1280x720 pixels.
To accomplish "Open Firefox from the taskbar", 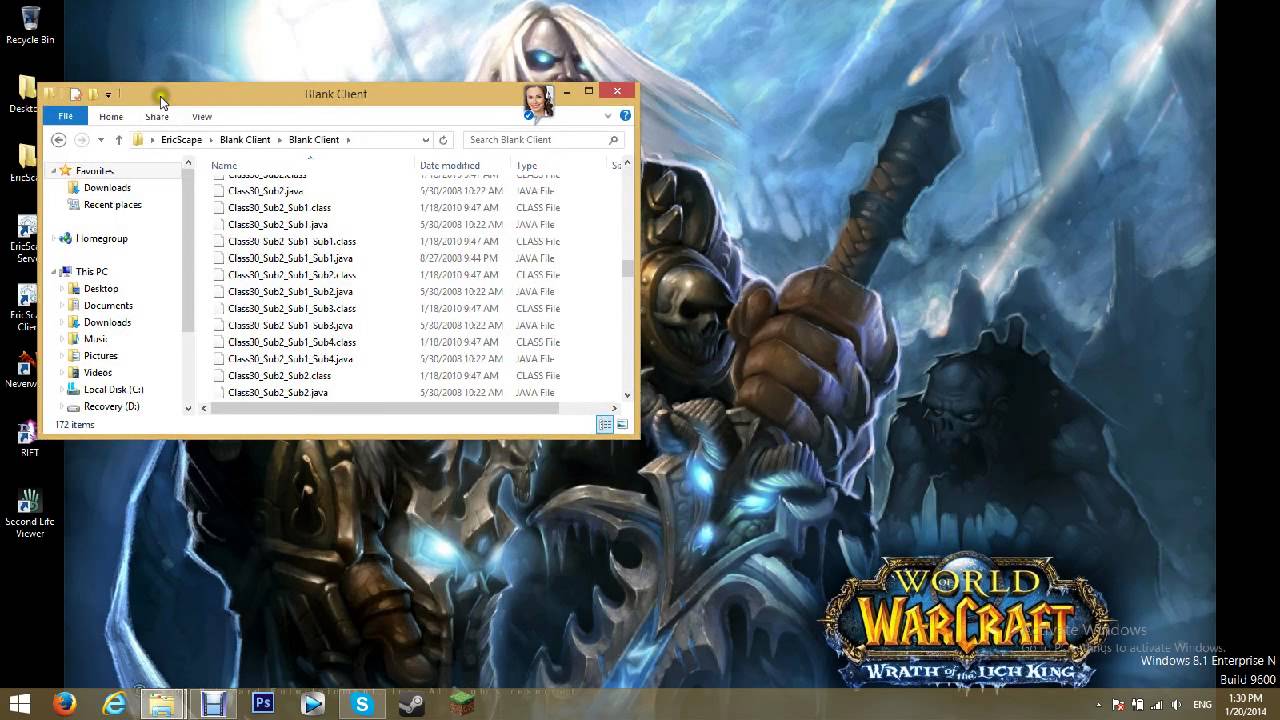I will 65,704.
